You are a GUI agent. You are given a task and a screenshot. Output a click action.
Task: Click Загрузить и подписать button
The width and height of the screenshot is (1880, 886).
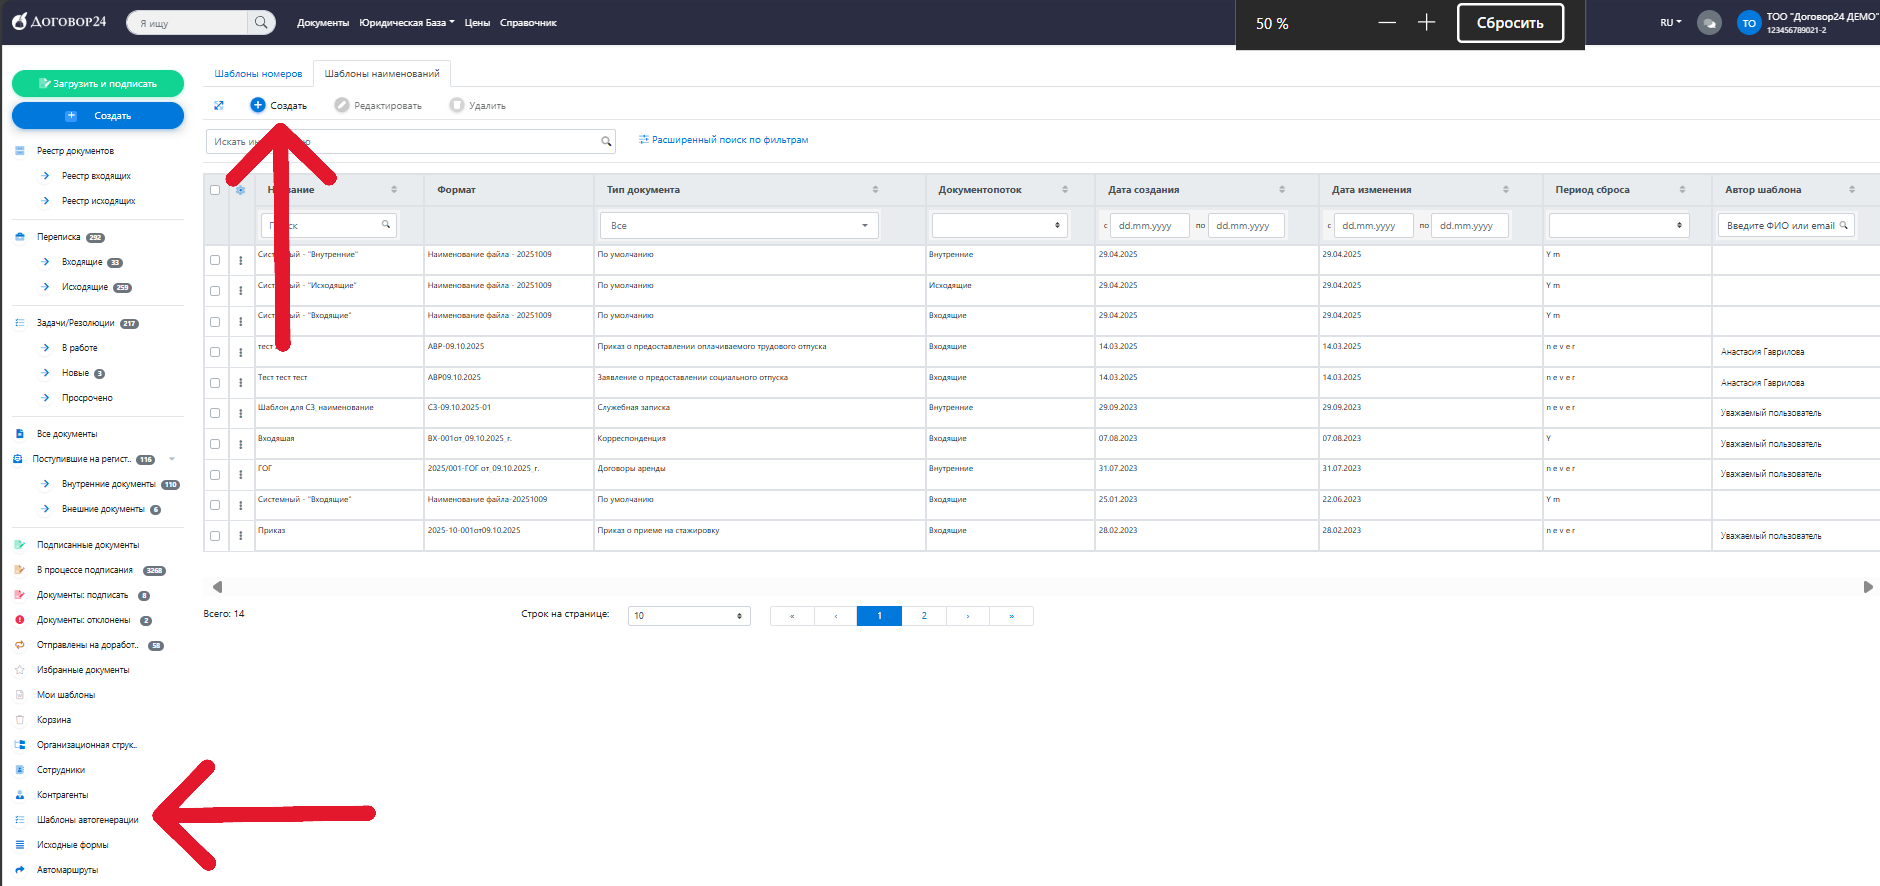click(x=98, y=84)
